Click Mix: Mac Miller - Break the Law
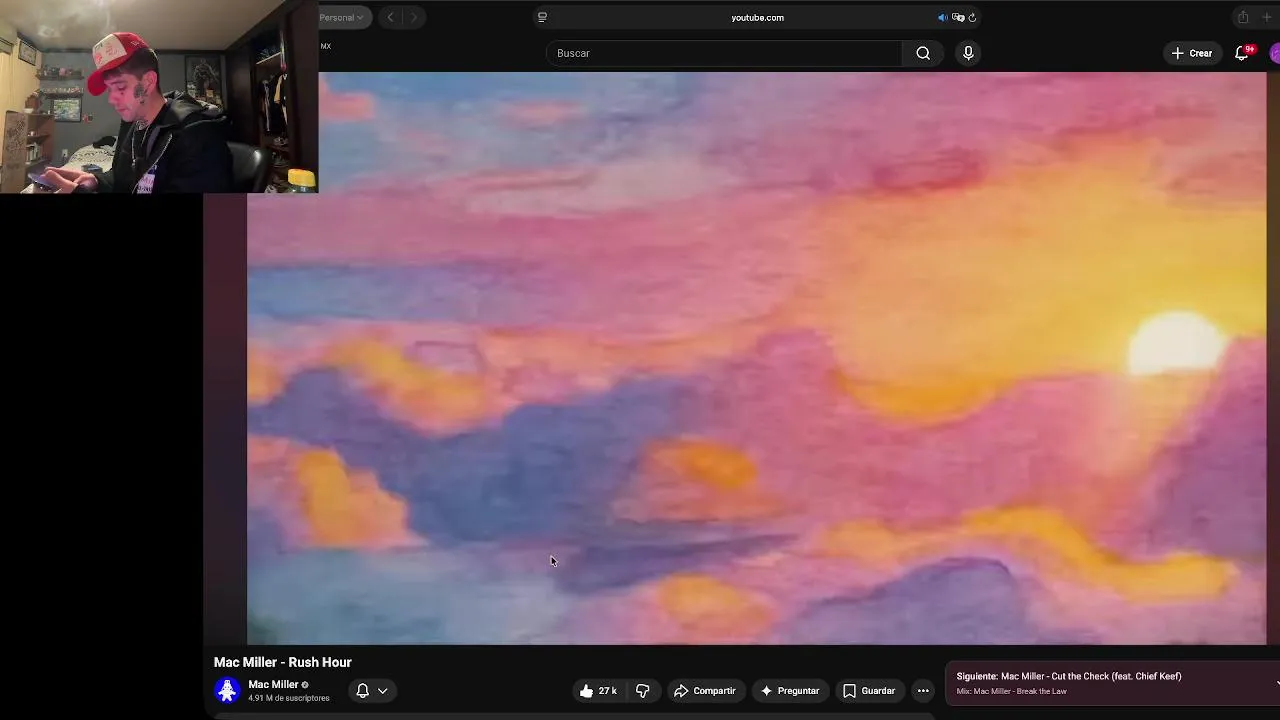1280x720 pixels. (1011, 691)
